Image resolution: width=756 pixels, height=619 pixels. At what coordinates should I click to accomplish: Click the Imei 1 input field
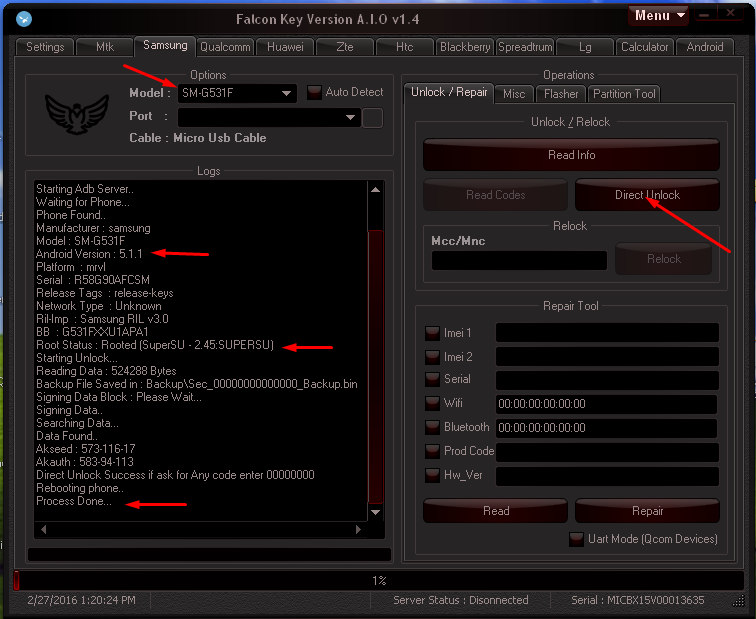607,333
